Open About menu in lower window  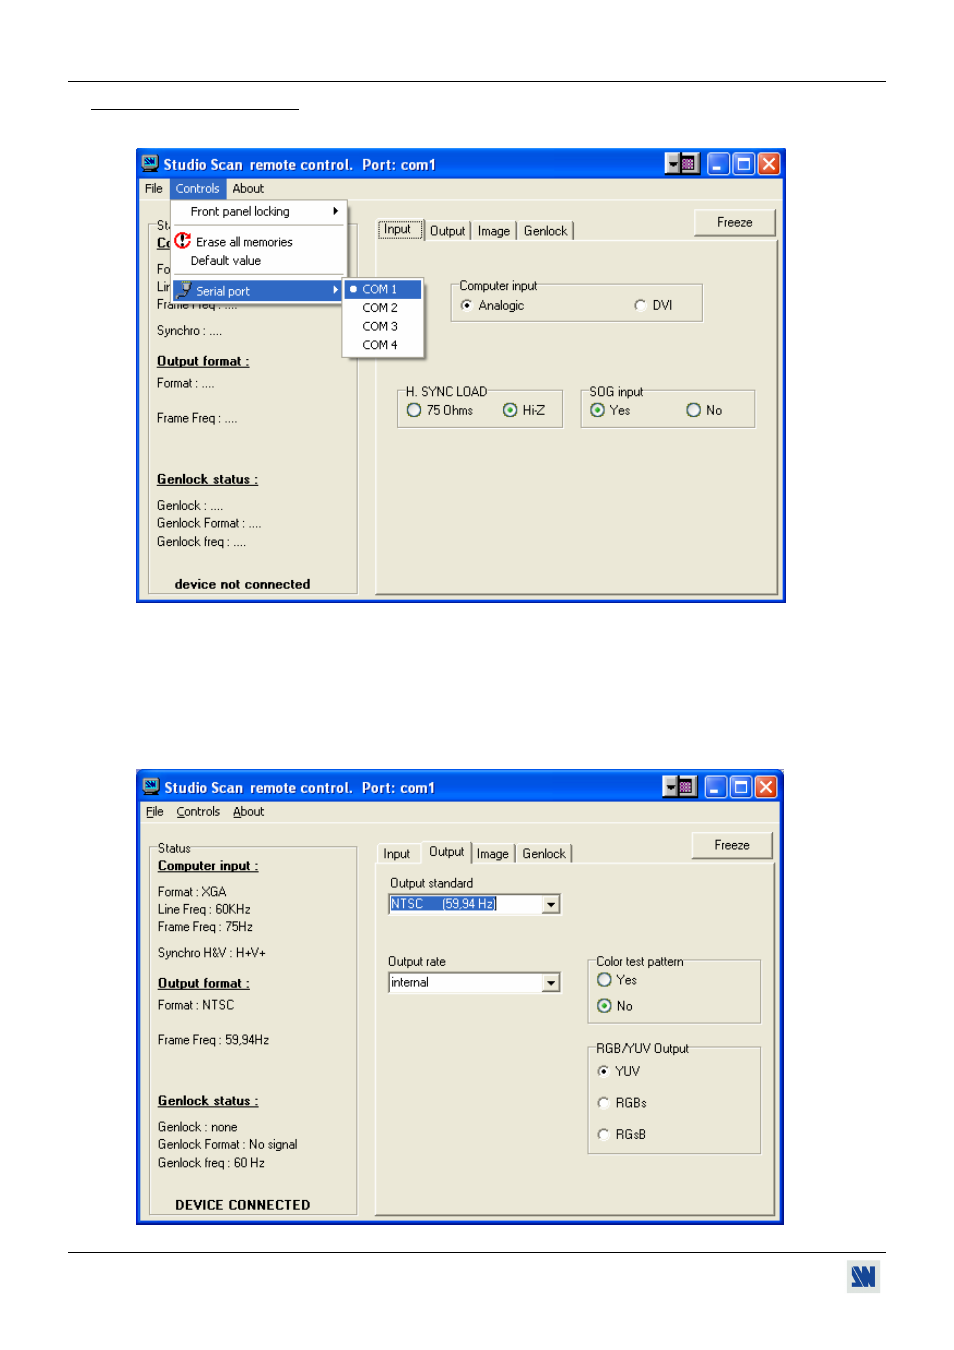tap(249, 811)
